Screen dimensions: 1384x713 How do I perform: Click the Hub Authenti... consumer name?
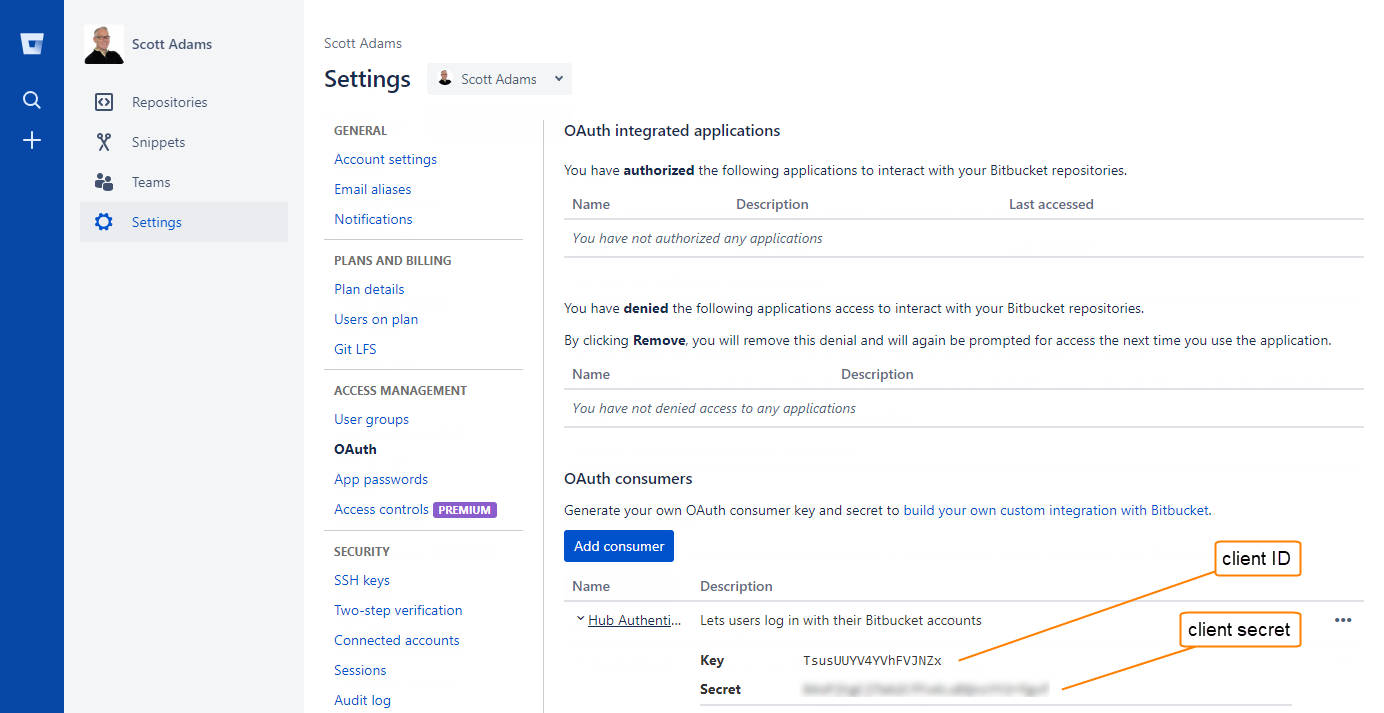click(634, 620)
